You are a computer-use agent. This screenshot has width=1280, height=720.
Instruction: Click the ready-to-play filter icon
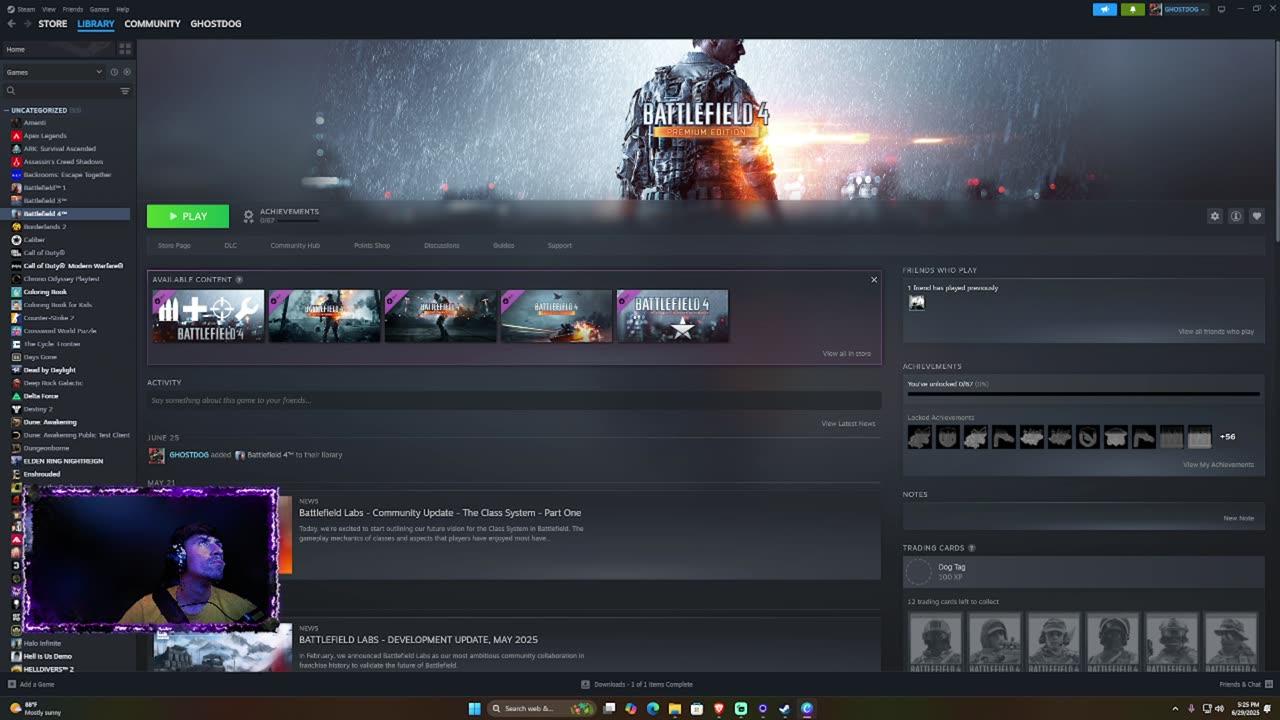(x=126, y=72)
